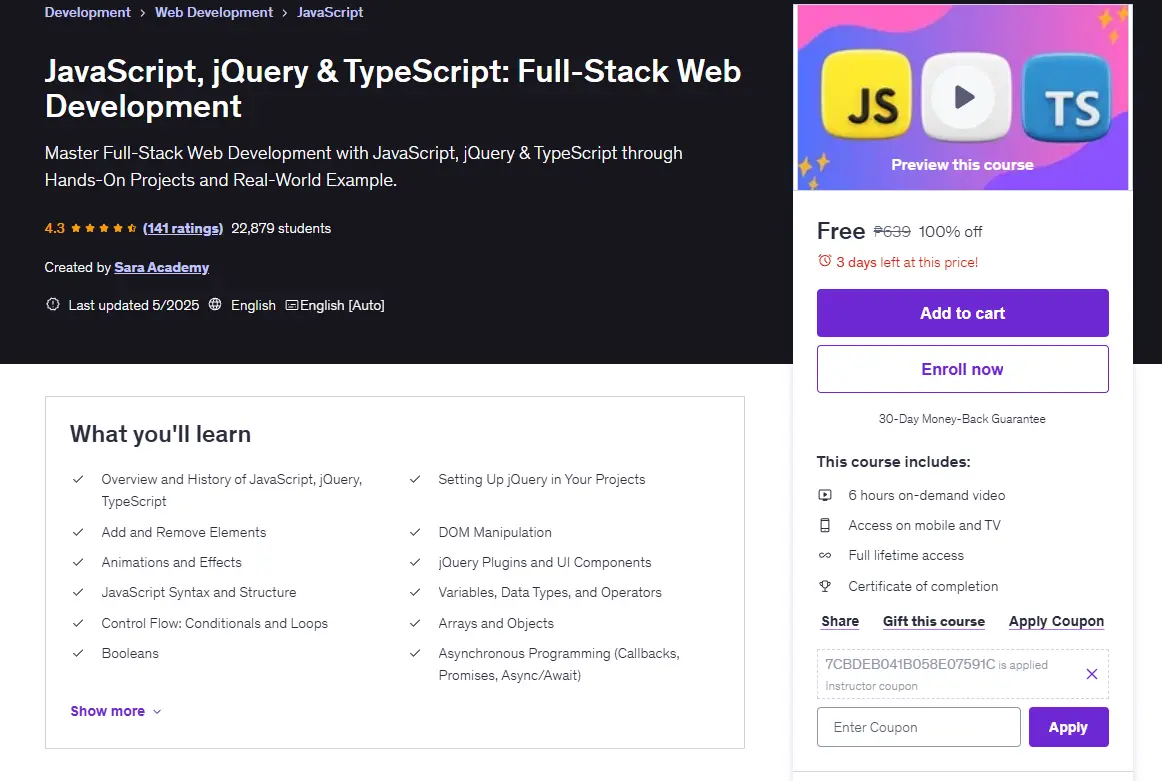This screenshot has height=781, width=1162.
Task: Click the lifetime access infinity icon
Action: coord(825,556)
